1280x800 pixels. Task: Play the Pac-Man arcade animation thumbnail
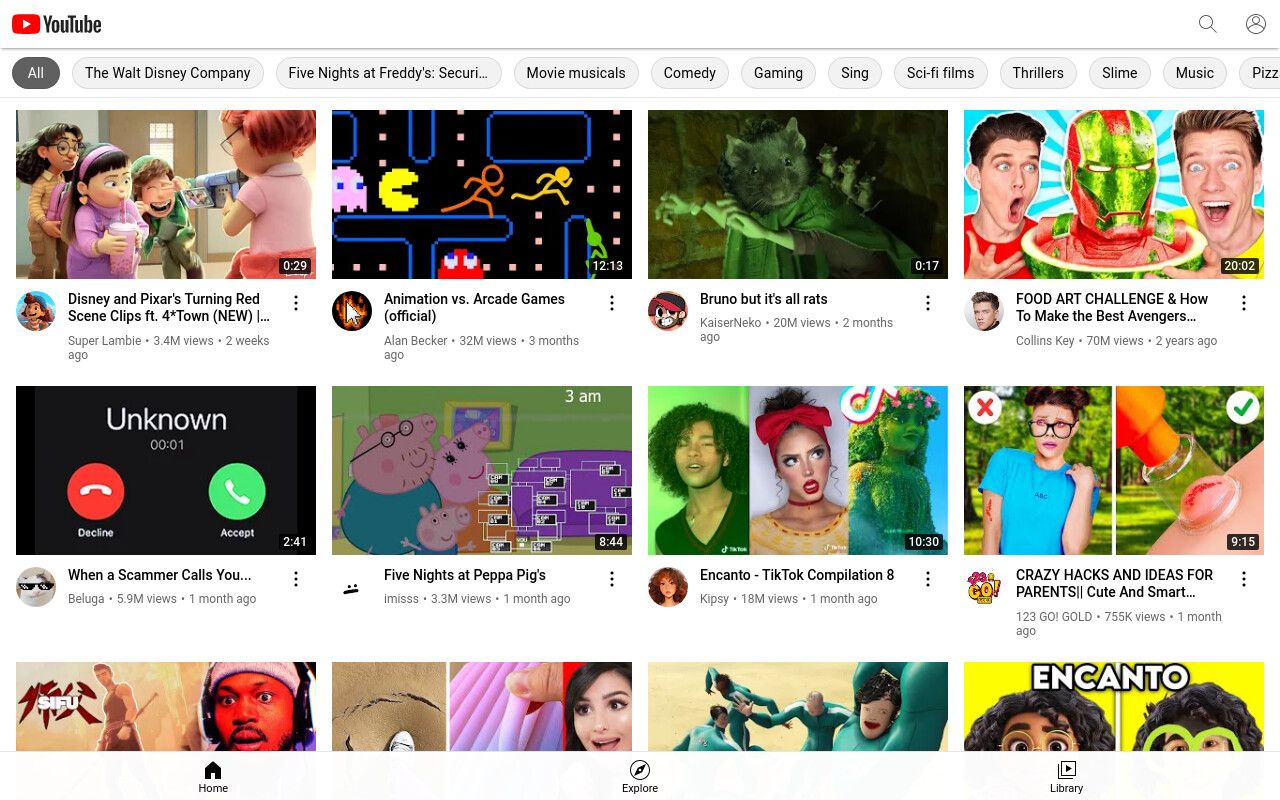coord(482,194)
